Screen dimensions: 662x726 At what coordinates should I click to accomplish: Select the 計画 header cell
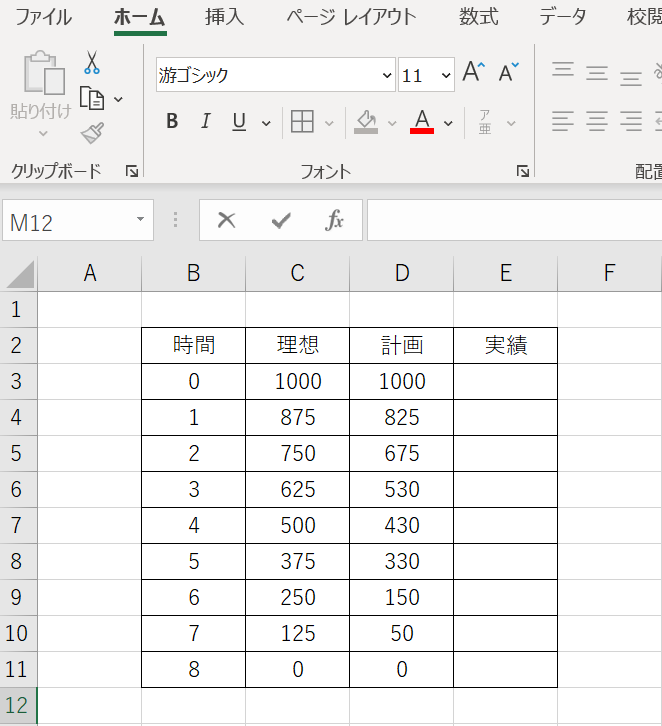pos(401,345)
